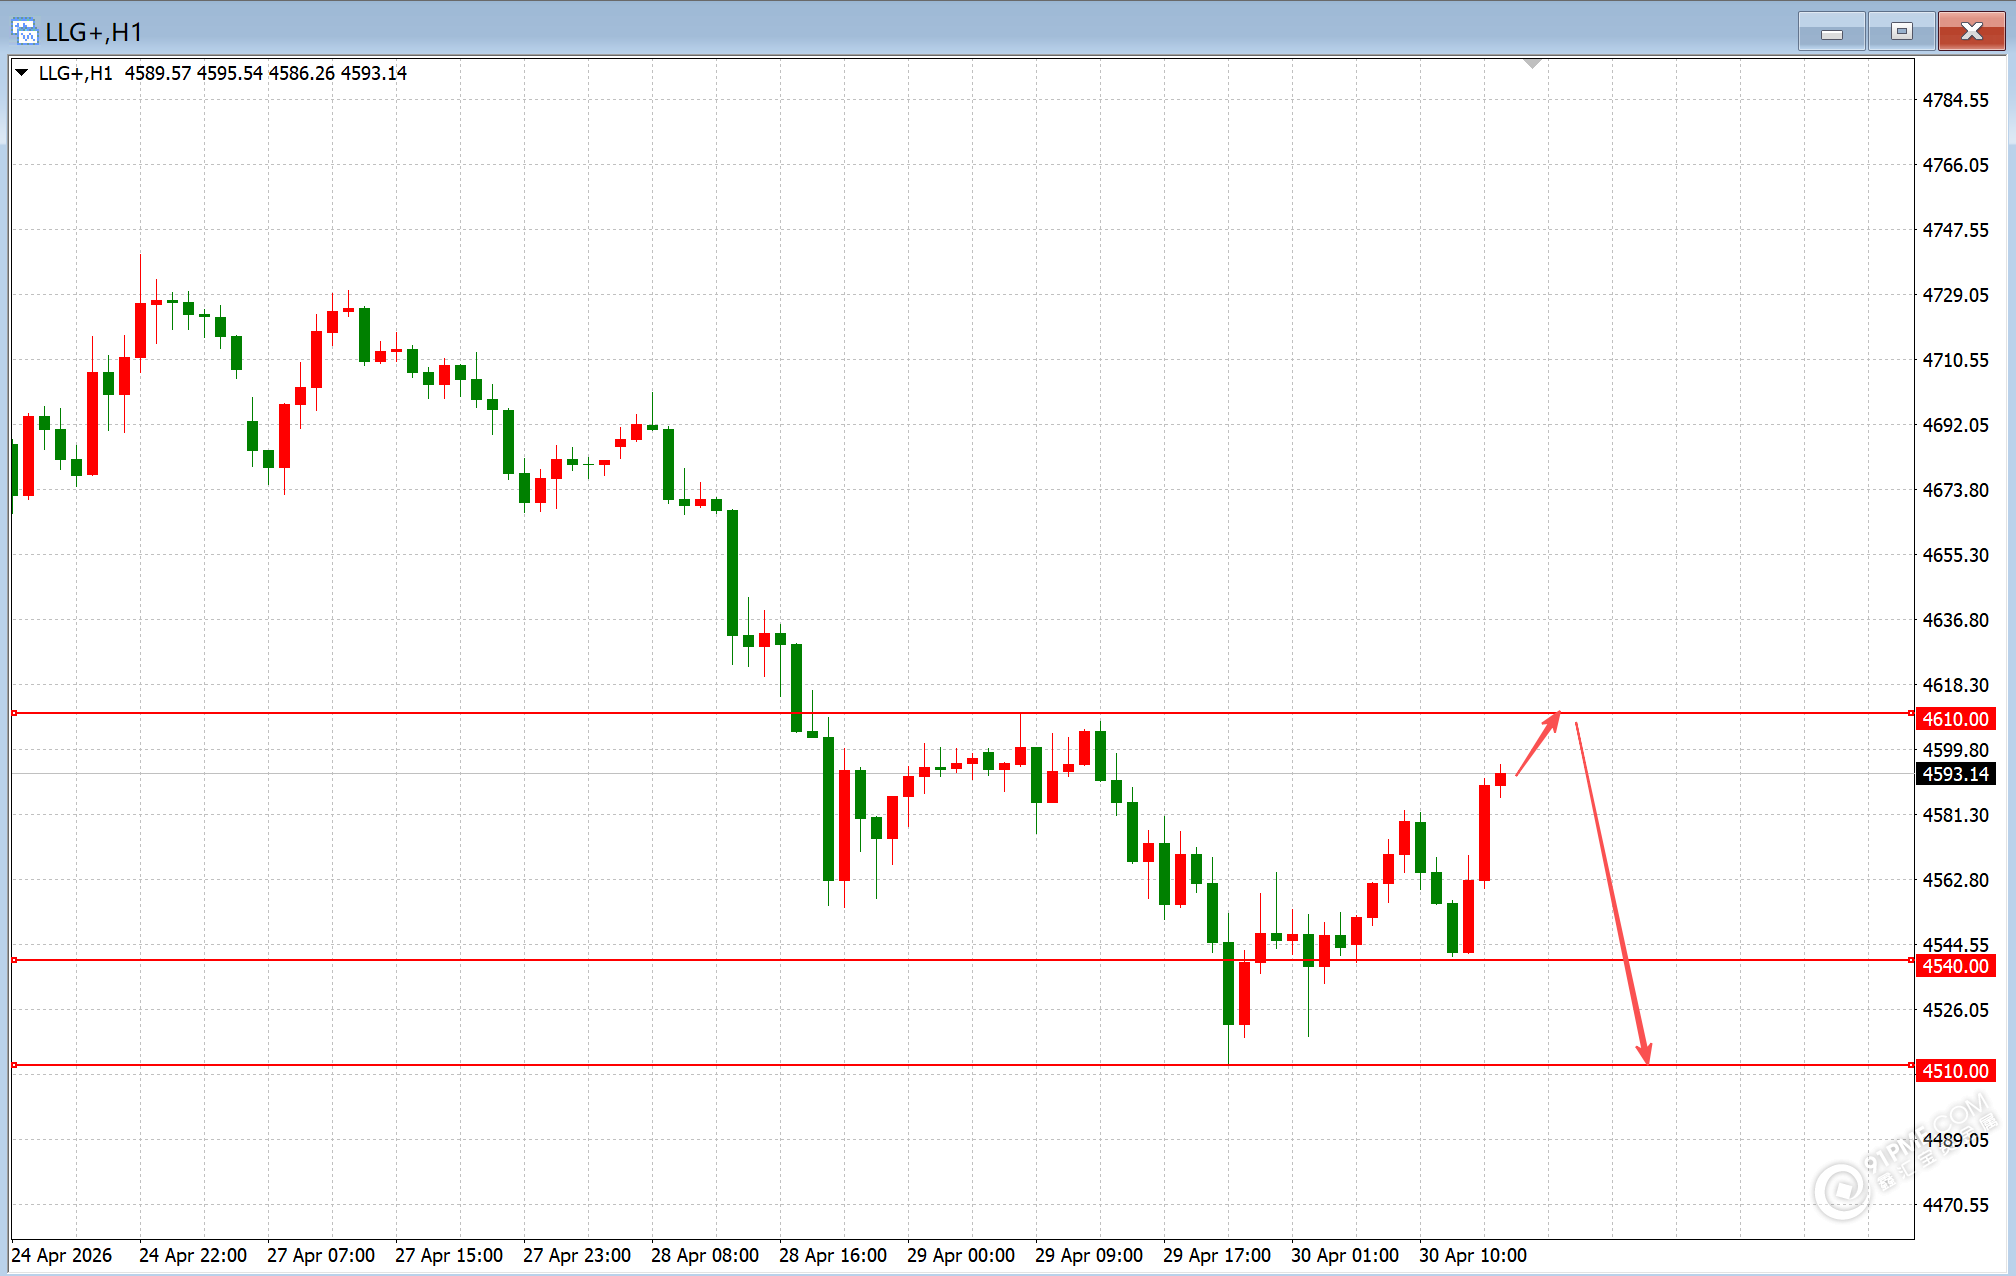Click the 30 Apr 10:00 time axis label
Viewport: 2016px width, 1276px height.
tap(1472, 1255)
